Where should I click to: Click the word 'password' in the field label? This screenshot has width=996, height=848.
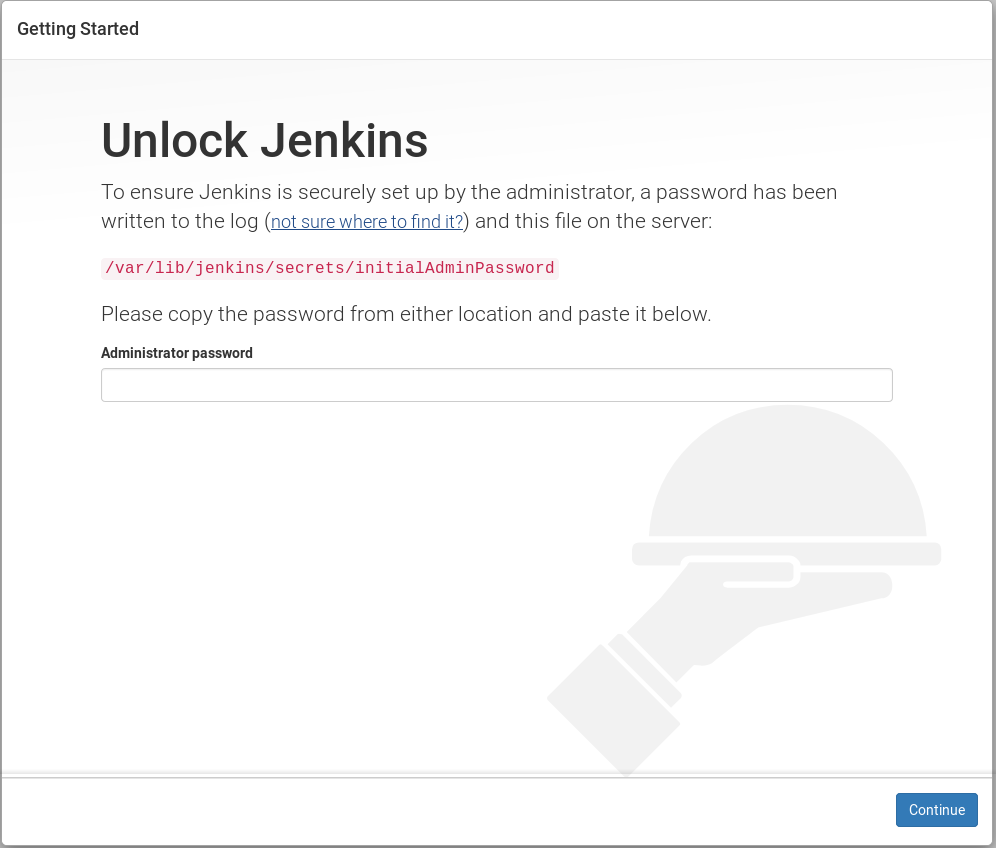pos(222,353)
